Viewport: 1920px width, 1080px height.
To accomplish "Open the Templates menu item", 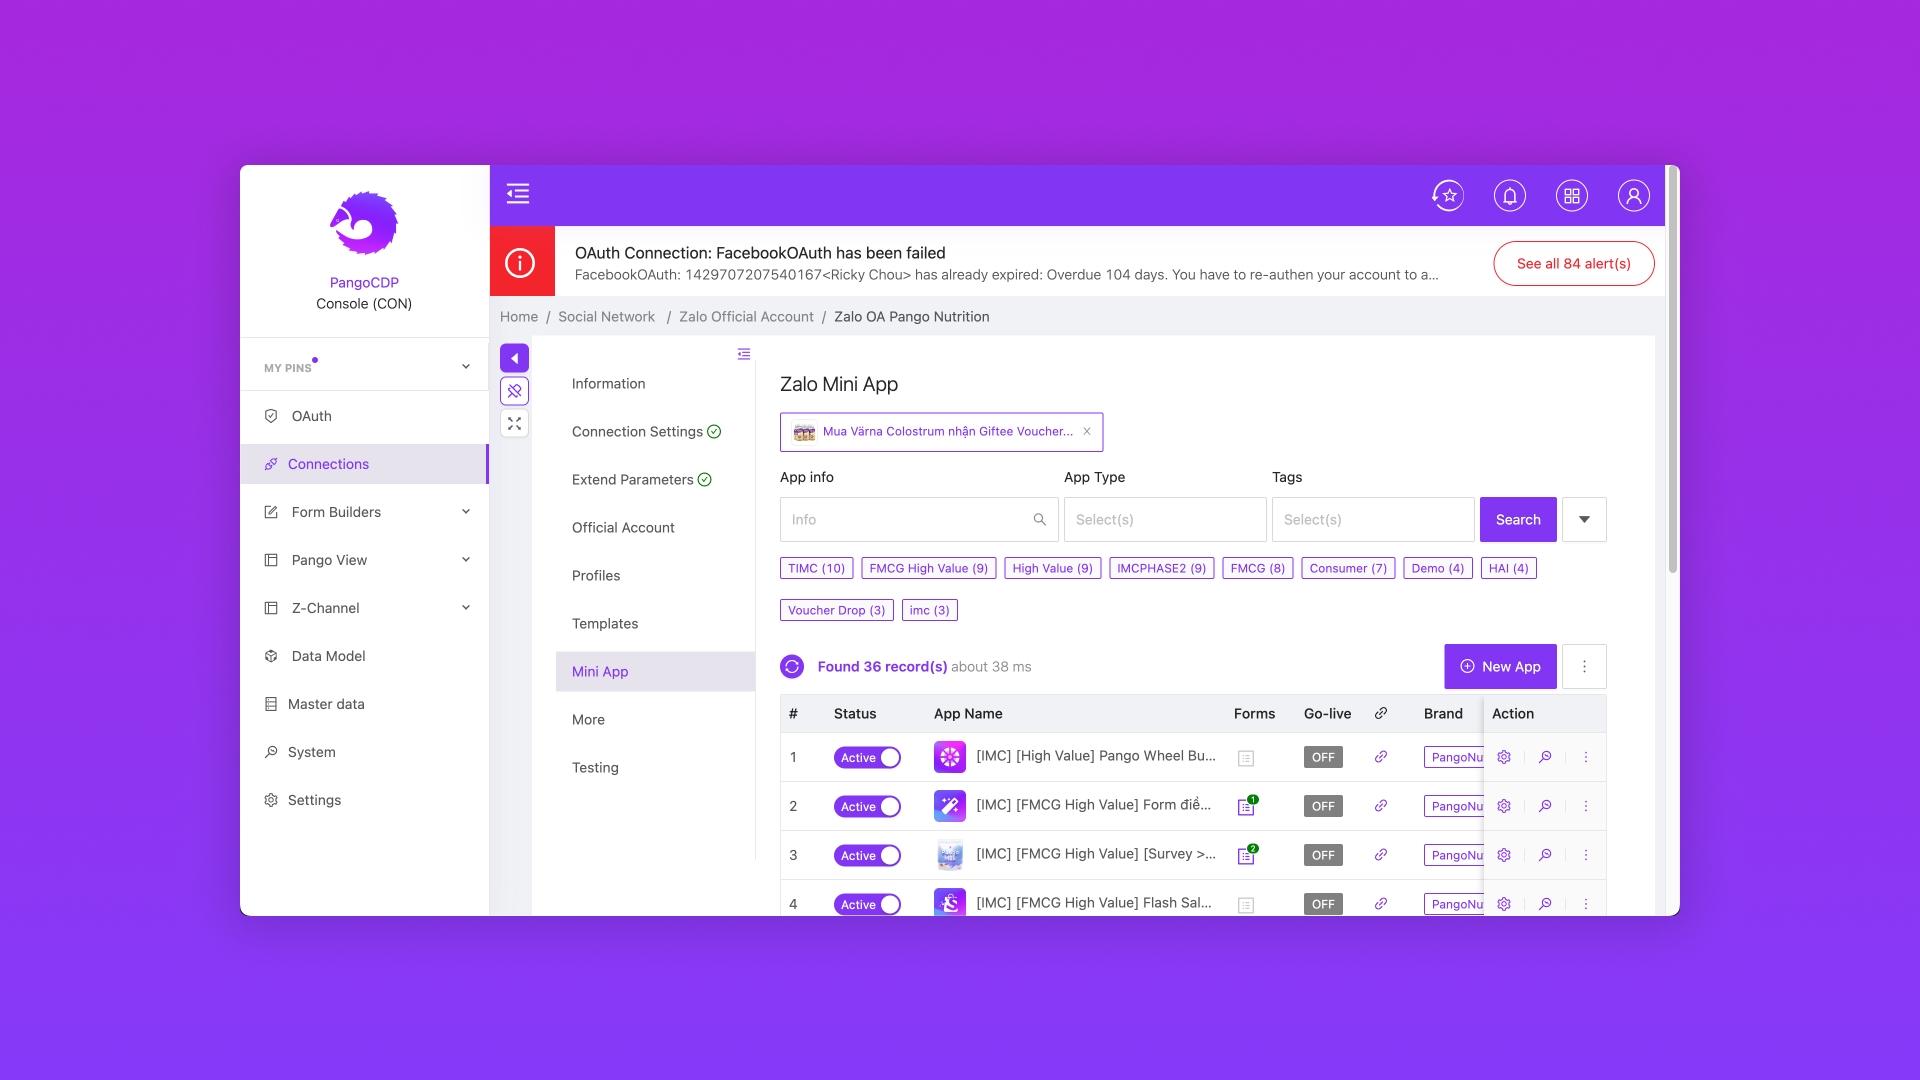I will click(x=604, y=624).
